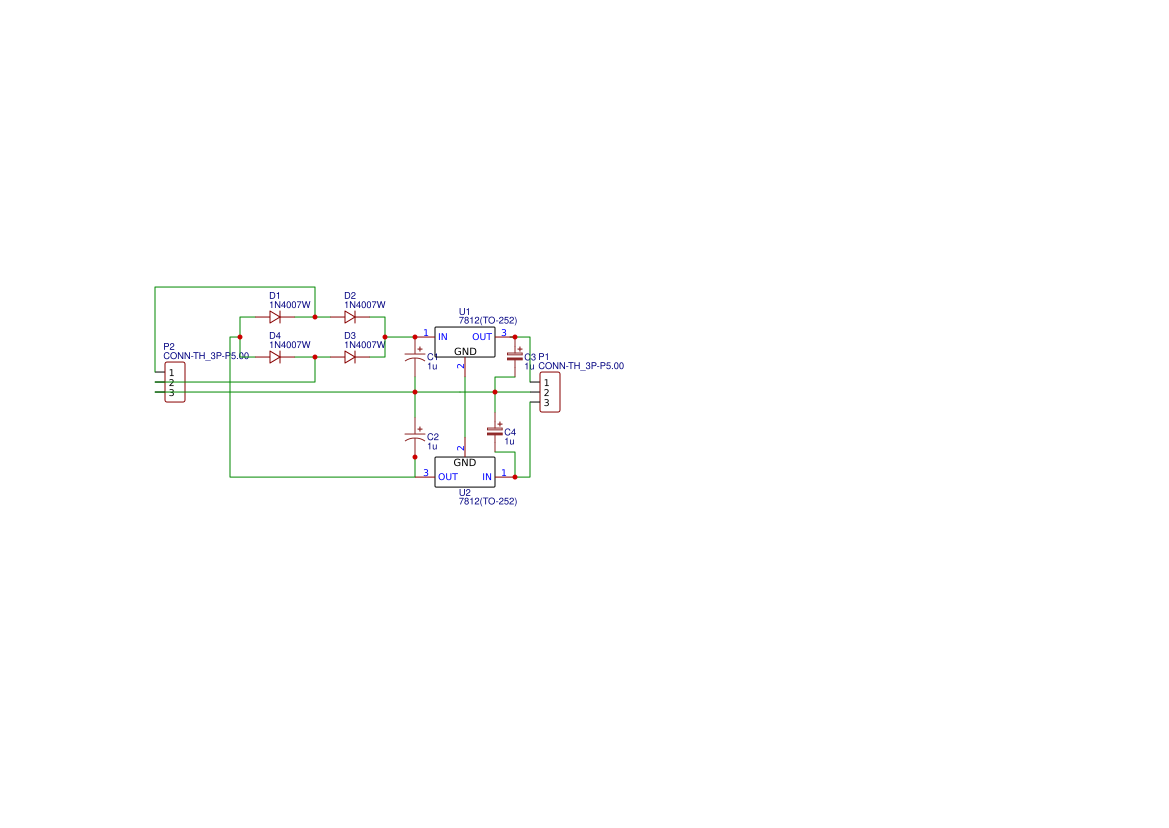Select the D1 diode symbol

coord(275,317)
